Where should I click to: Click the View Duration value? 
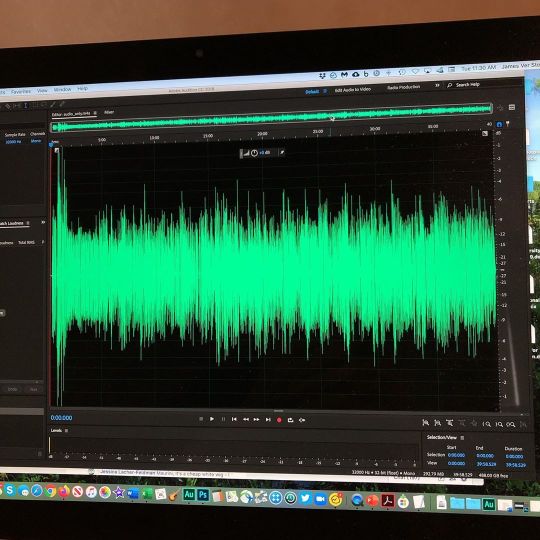tap(516, 465)
